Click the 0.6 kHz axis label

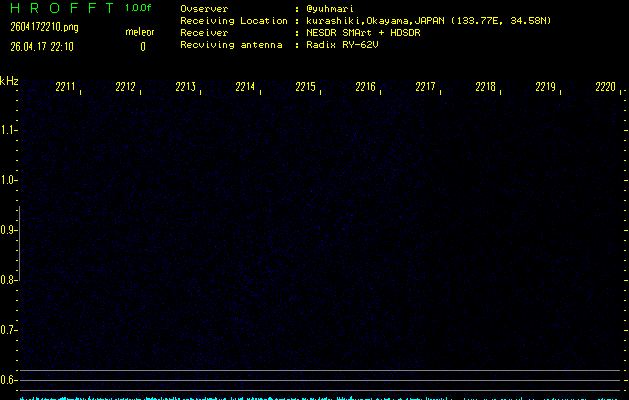click(x=8, y=380)
